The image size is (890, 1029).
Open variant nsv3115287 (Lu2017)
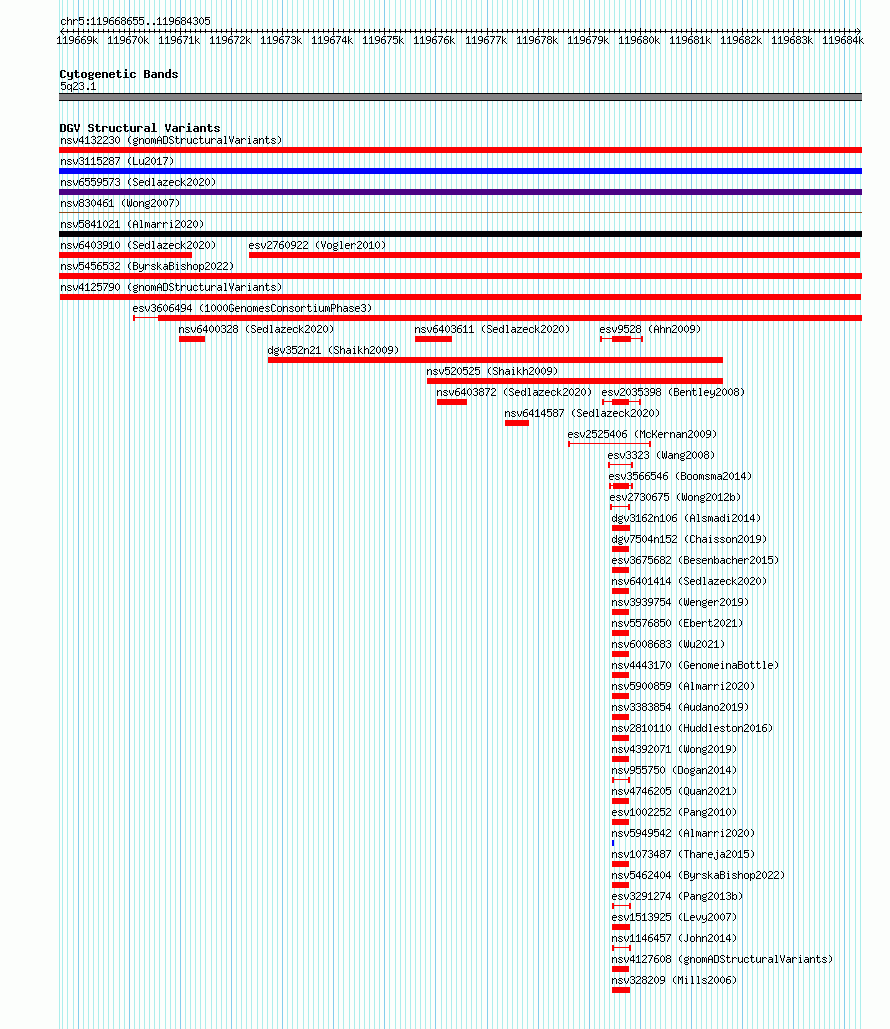(x=117, y=161)
